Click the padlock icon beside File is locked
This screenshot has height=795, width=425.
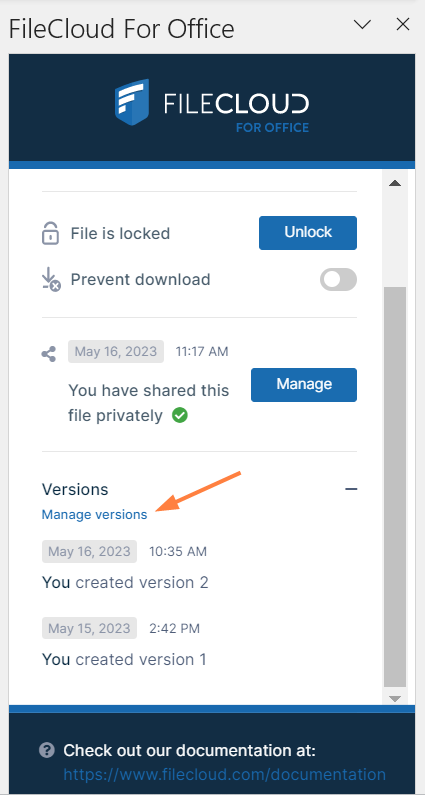50,233
